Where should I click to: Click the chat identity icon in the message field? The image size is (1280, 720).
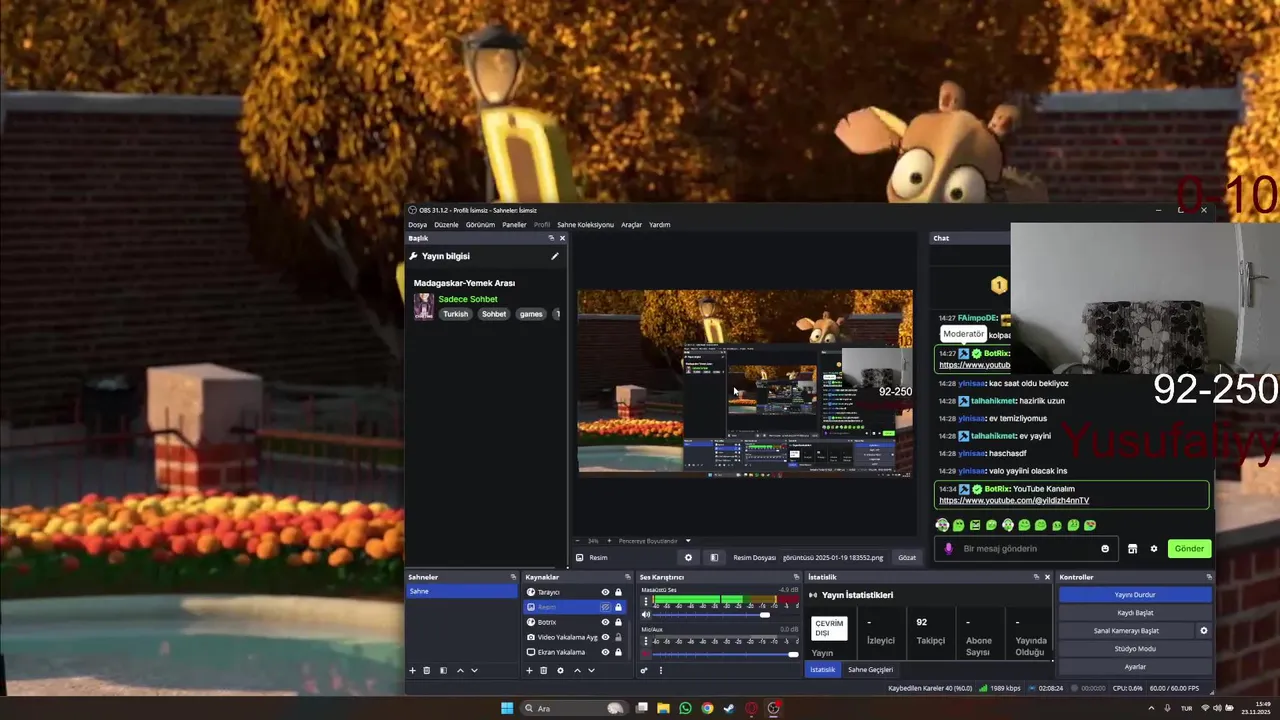tap(948, 548)
